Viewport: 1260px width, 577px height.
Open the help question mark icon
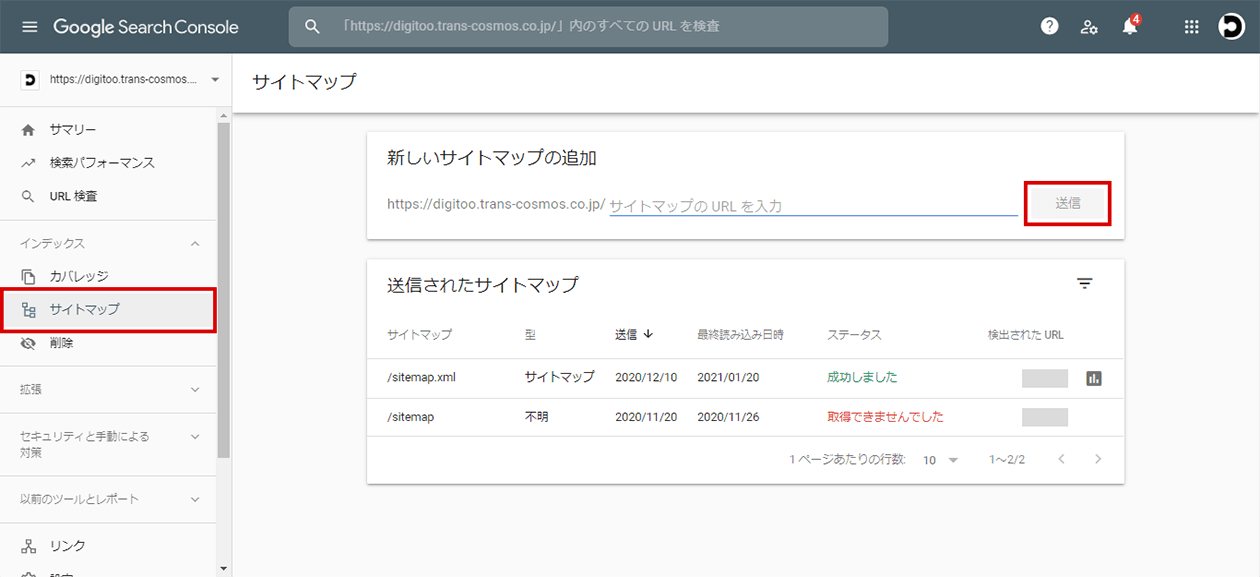(x=1049, y=27)
